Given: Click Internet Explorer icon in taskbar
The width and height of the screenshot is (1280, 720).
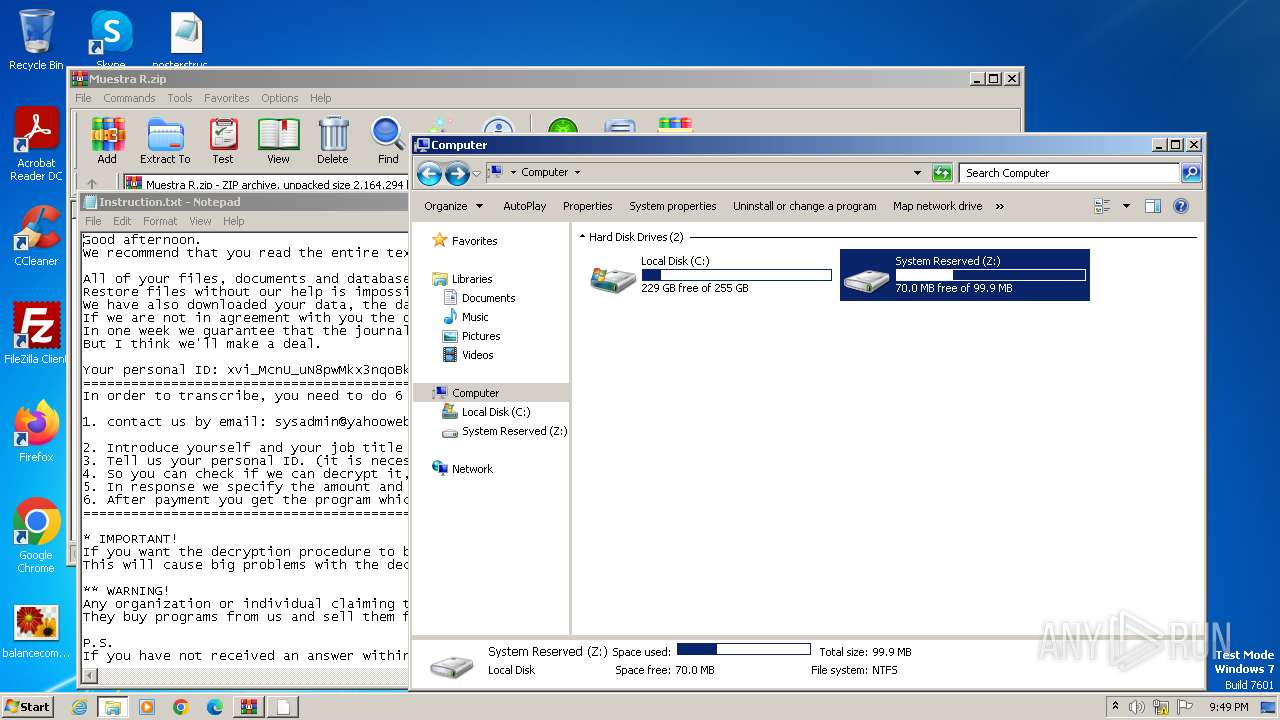Looking at the screenshot, I should [x=80, y=707].
